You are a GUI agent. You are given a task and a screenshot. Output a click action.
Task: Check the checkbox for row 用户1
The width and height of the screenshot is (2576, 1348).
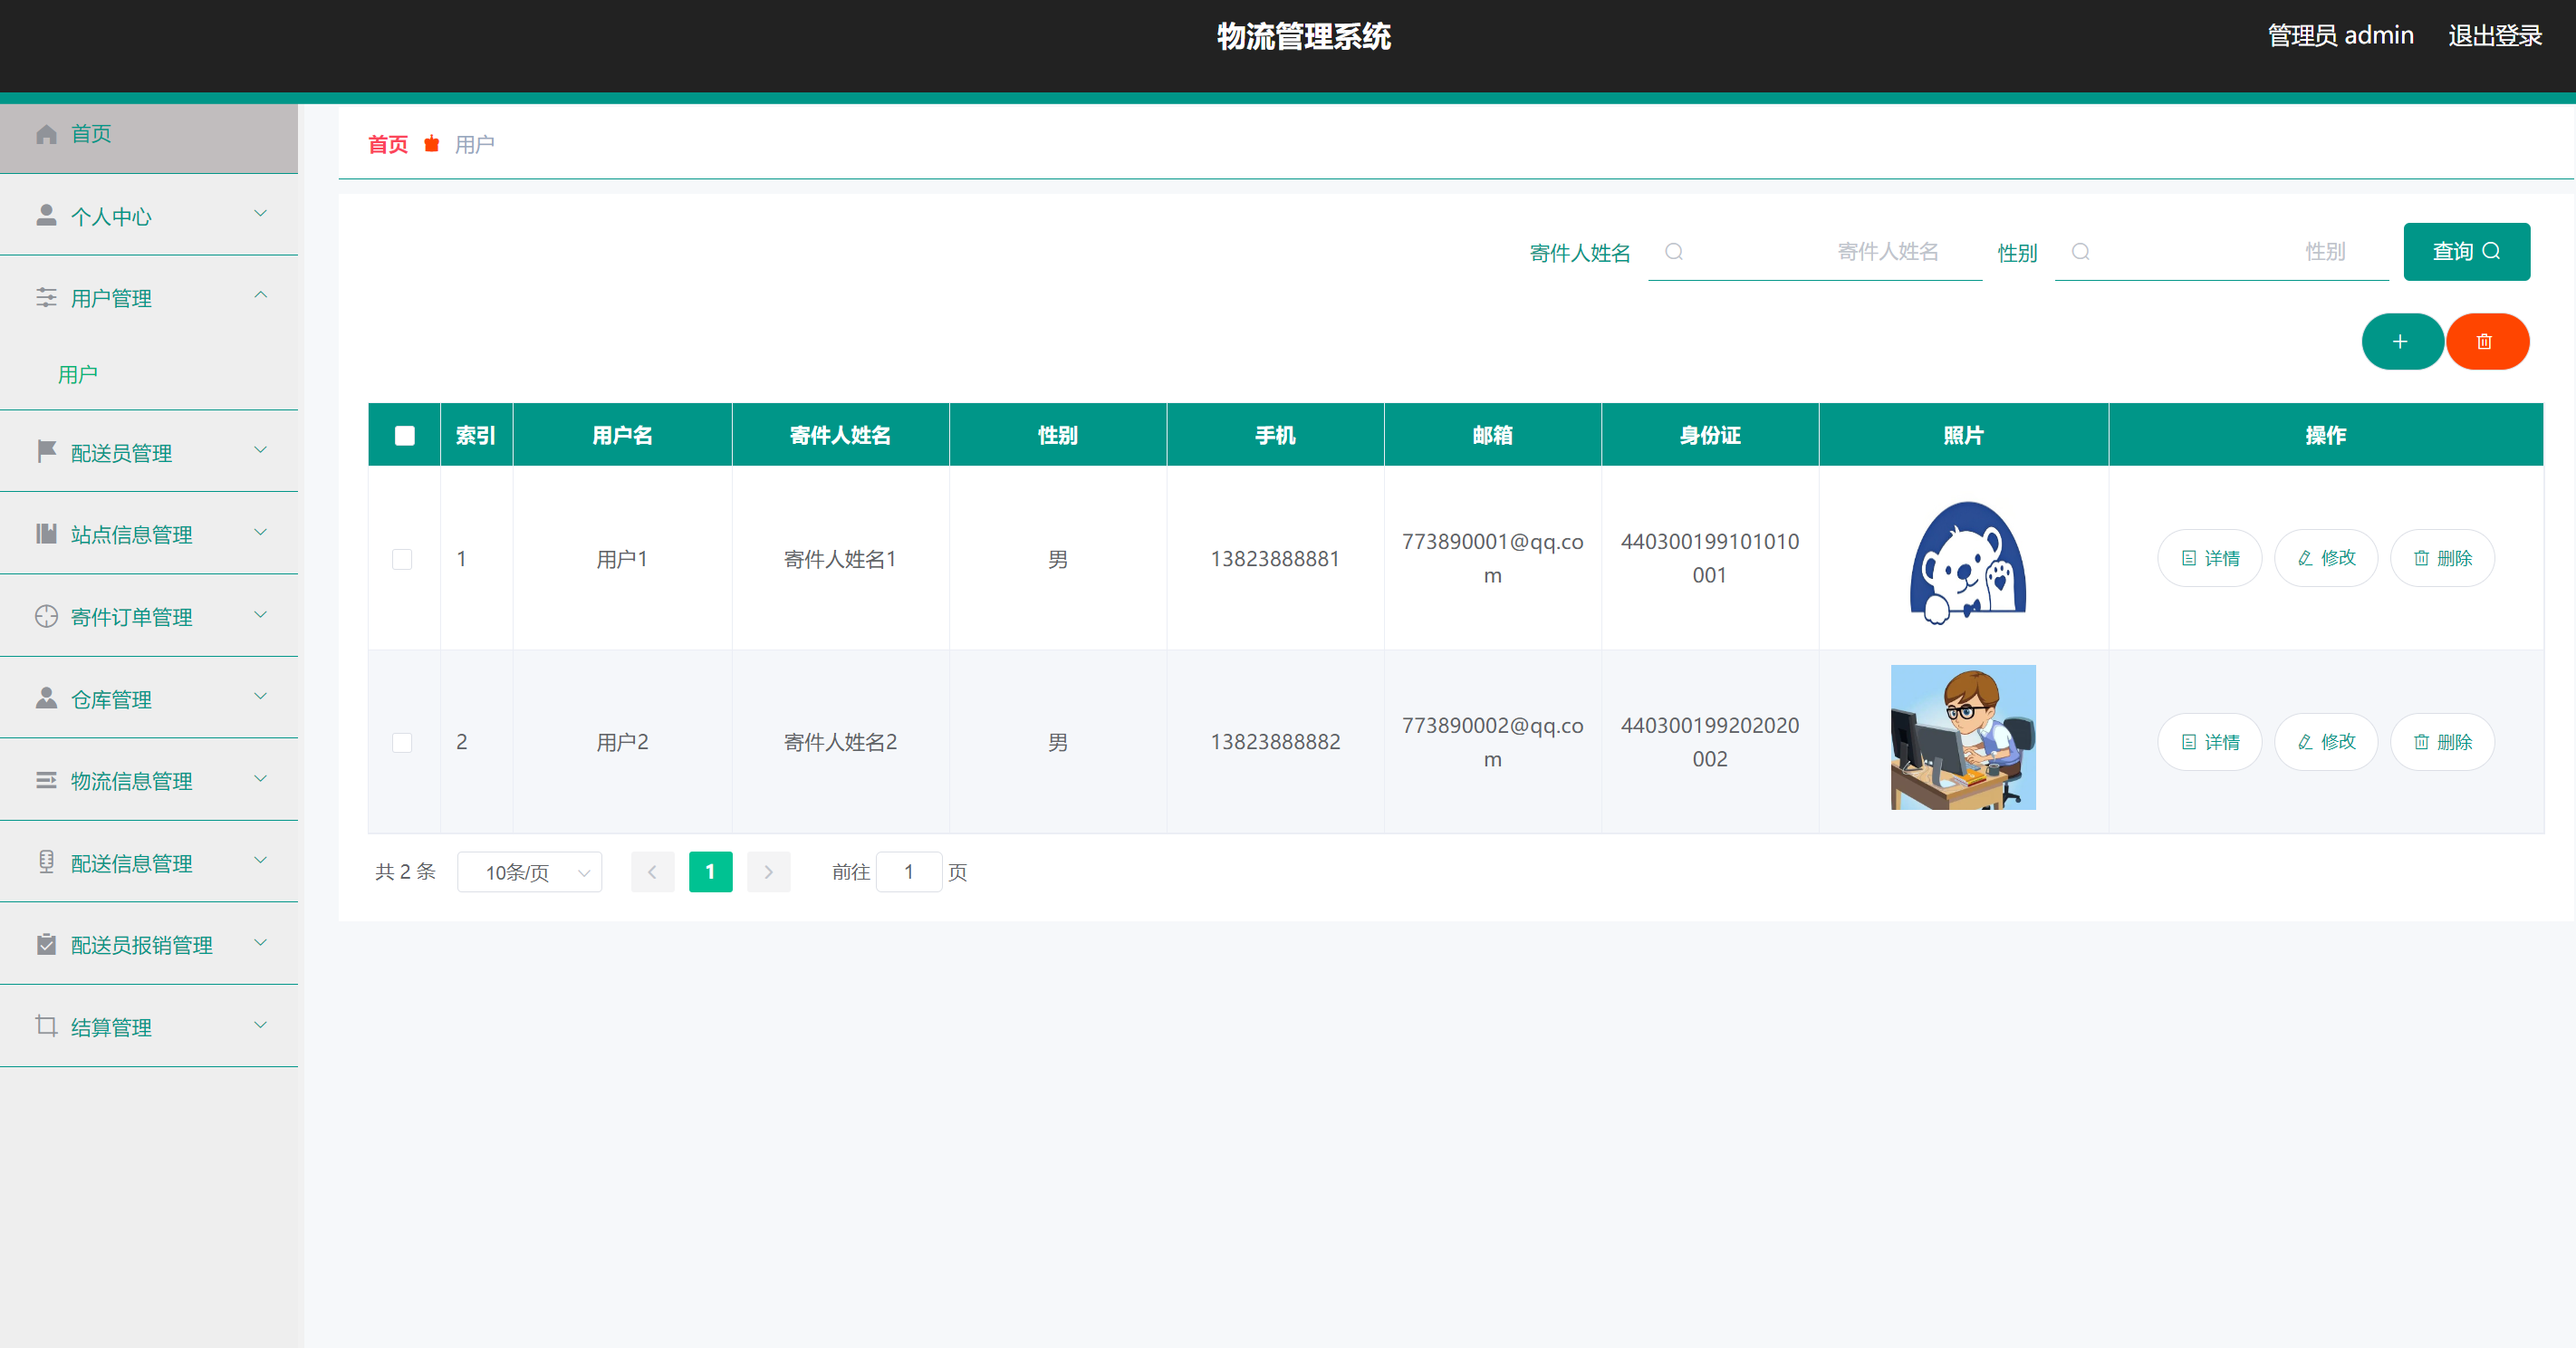[402, 559]
